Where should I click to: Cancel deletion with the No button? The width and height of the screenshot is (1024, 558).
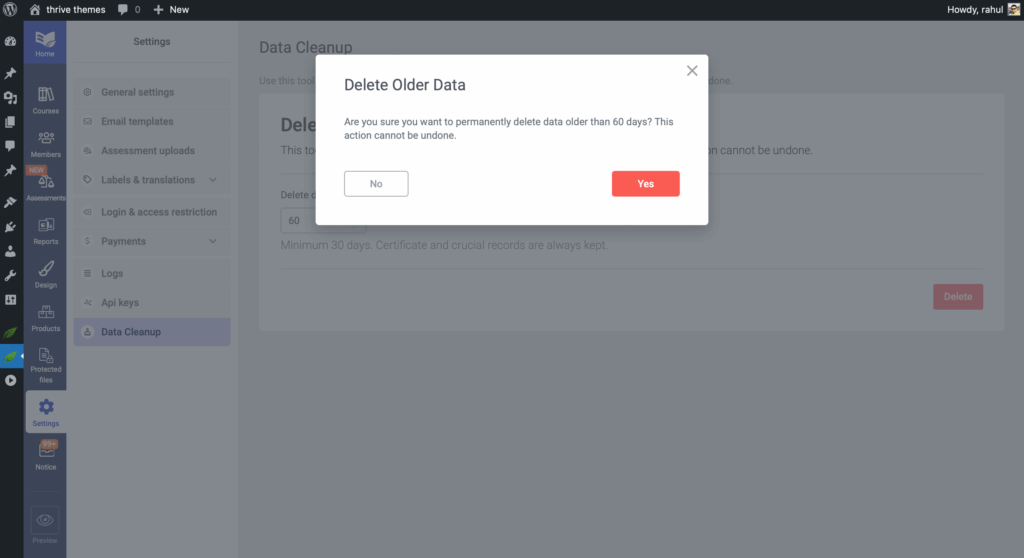pyautogui.click(x=376, y=184)
